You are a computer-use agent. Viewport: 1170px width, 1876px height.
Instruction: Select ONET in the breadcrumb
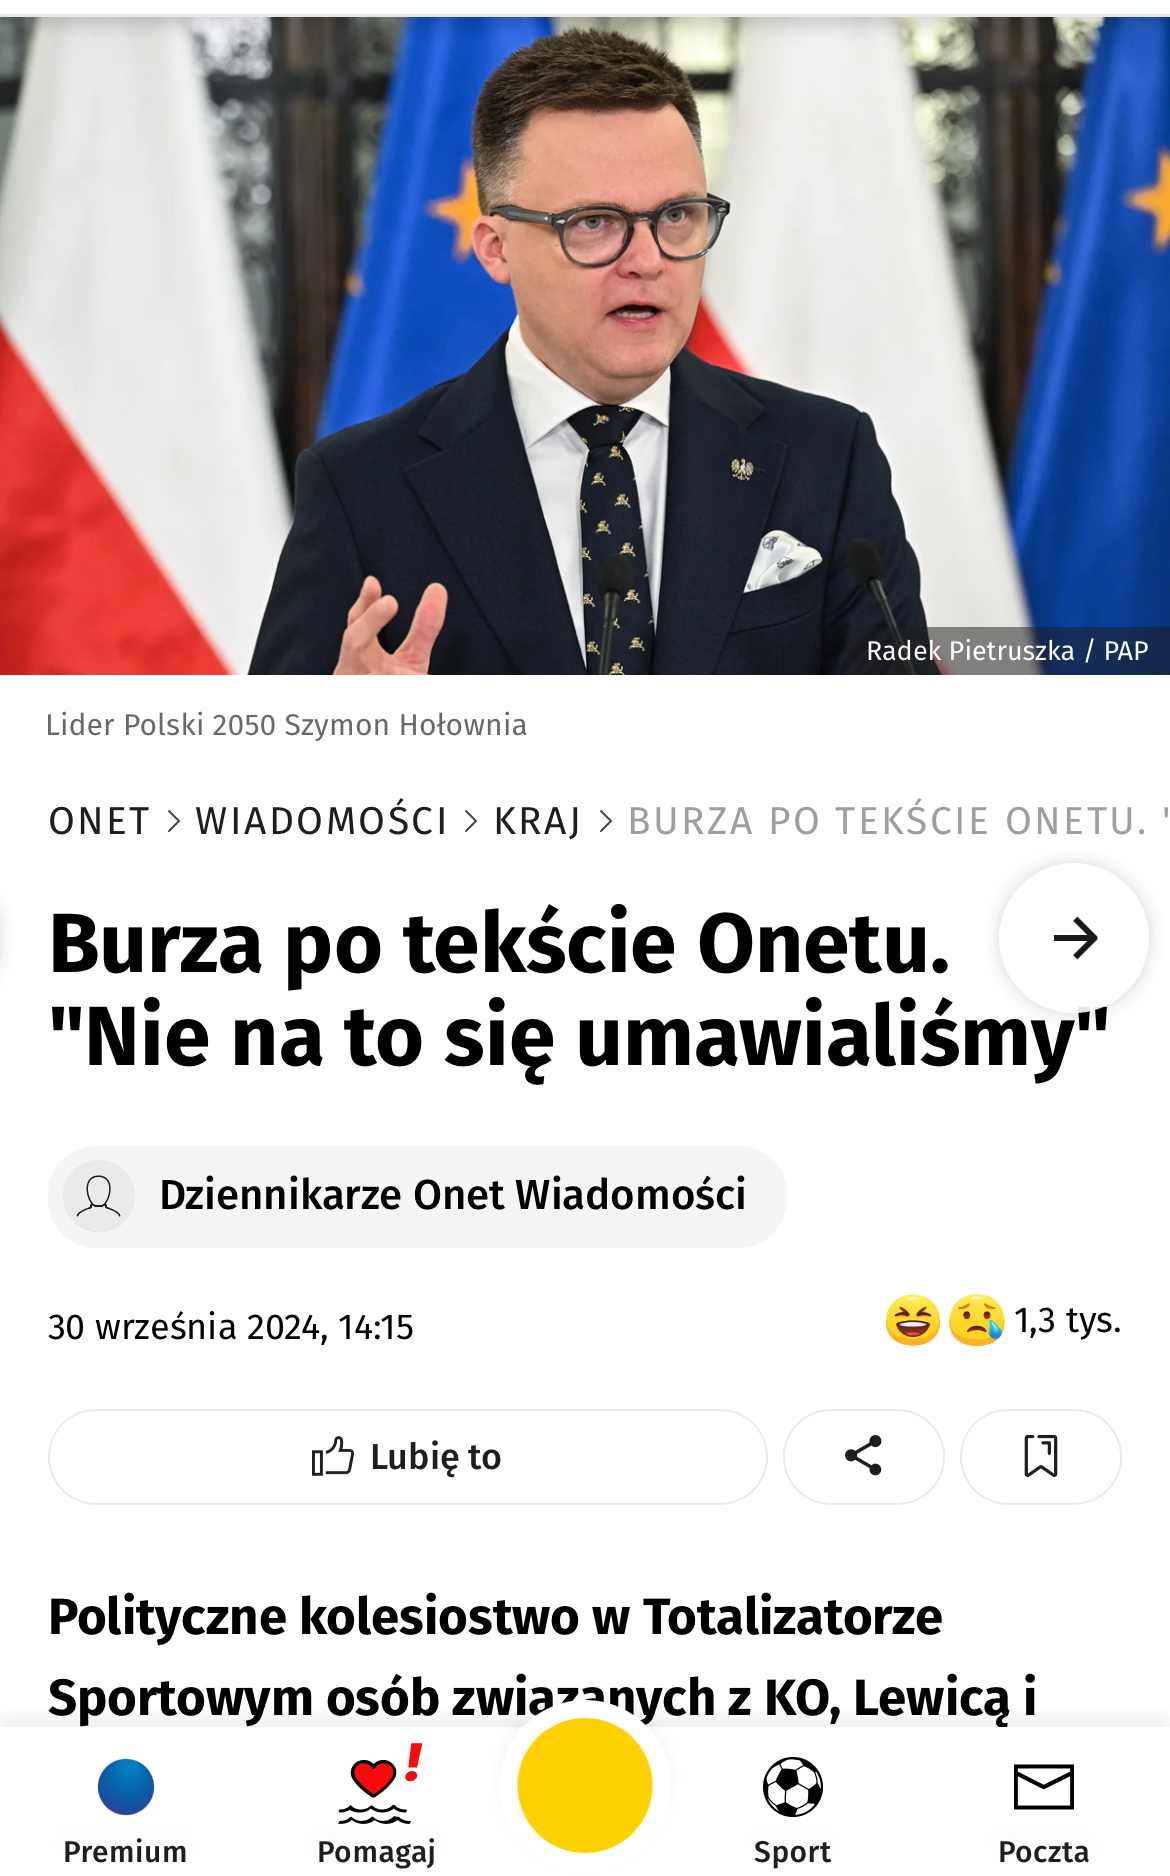(100, 821)
